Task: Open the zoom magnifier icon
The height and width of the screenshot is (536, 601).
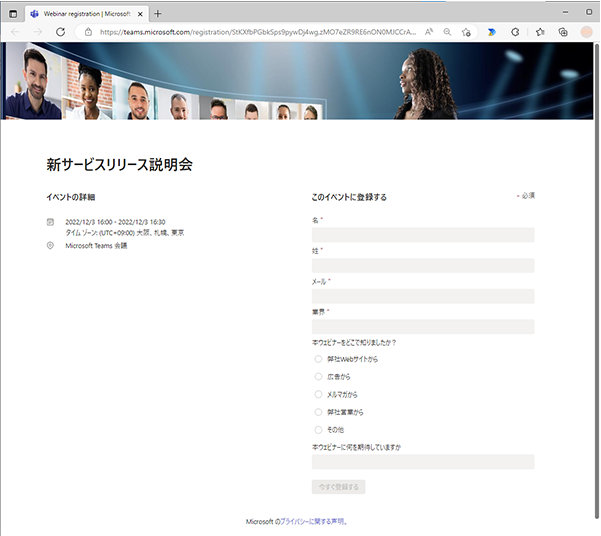Action: 447,32
